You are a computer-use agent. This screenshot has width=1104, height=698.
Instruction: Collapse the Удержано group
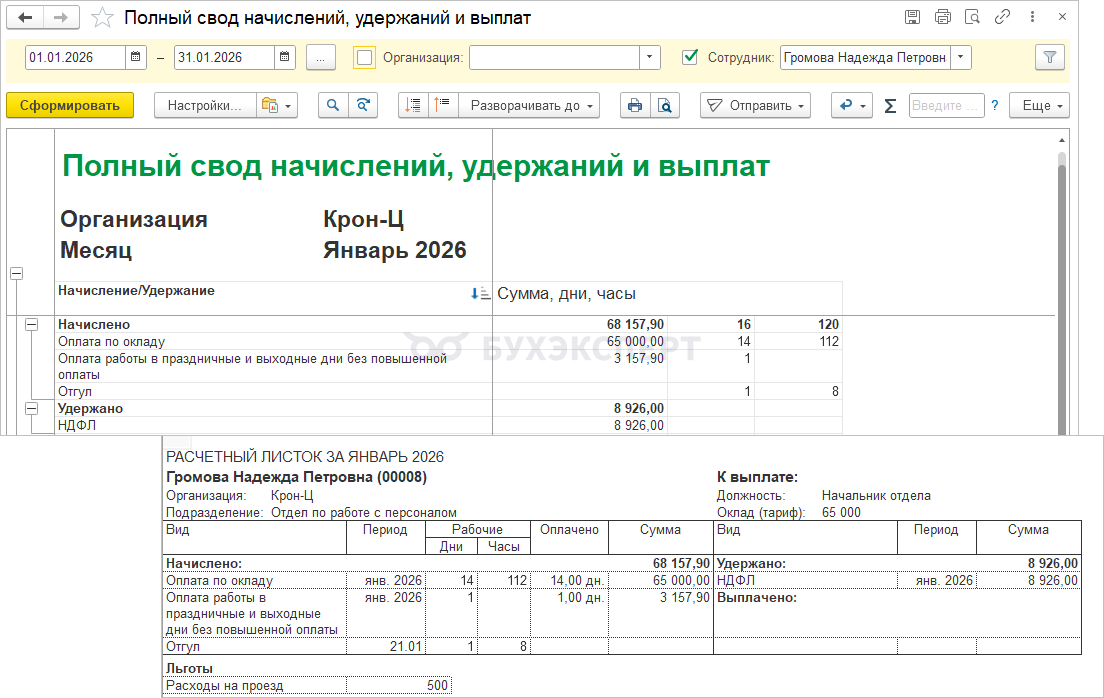[31, 409]
